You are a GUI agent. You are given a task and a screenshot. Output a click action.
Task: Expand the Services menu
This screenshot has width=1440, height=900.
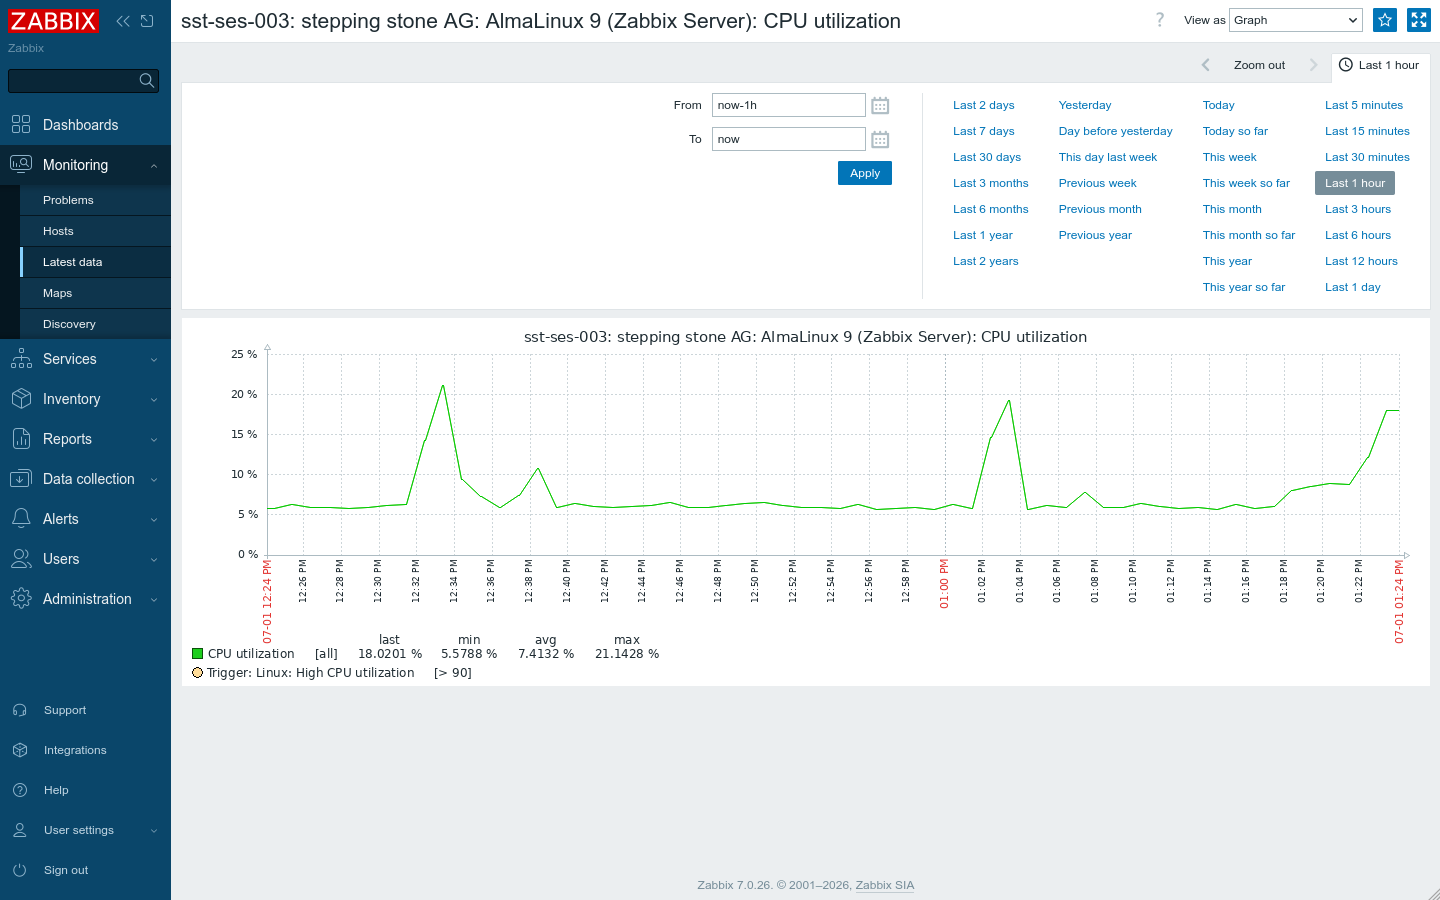click(x=154, y=360)
